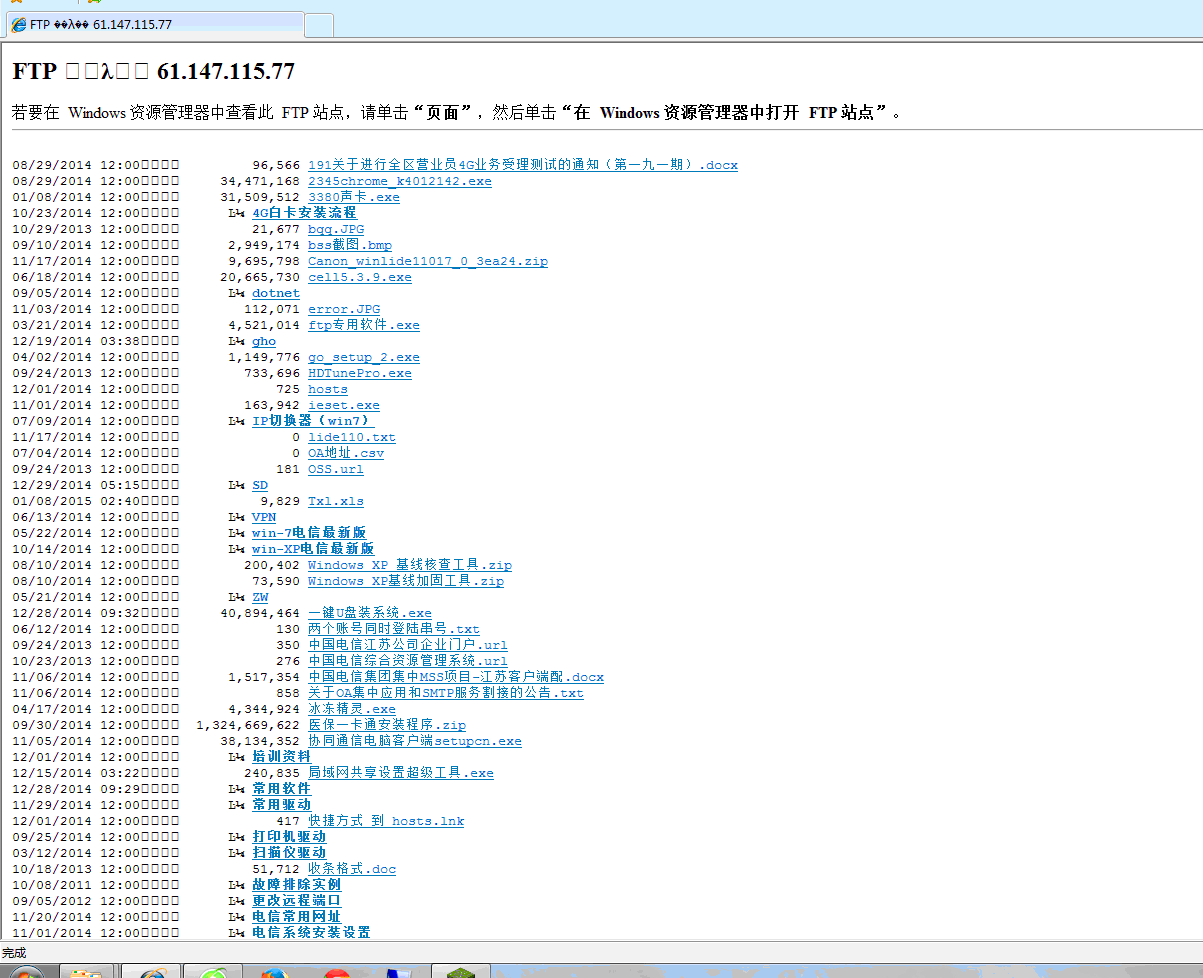The width and height of the screenshot is (1203, 978).
Task: Click the 完成 status bar text
Action: tap(14, 953)
